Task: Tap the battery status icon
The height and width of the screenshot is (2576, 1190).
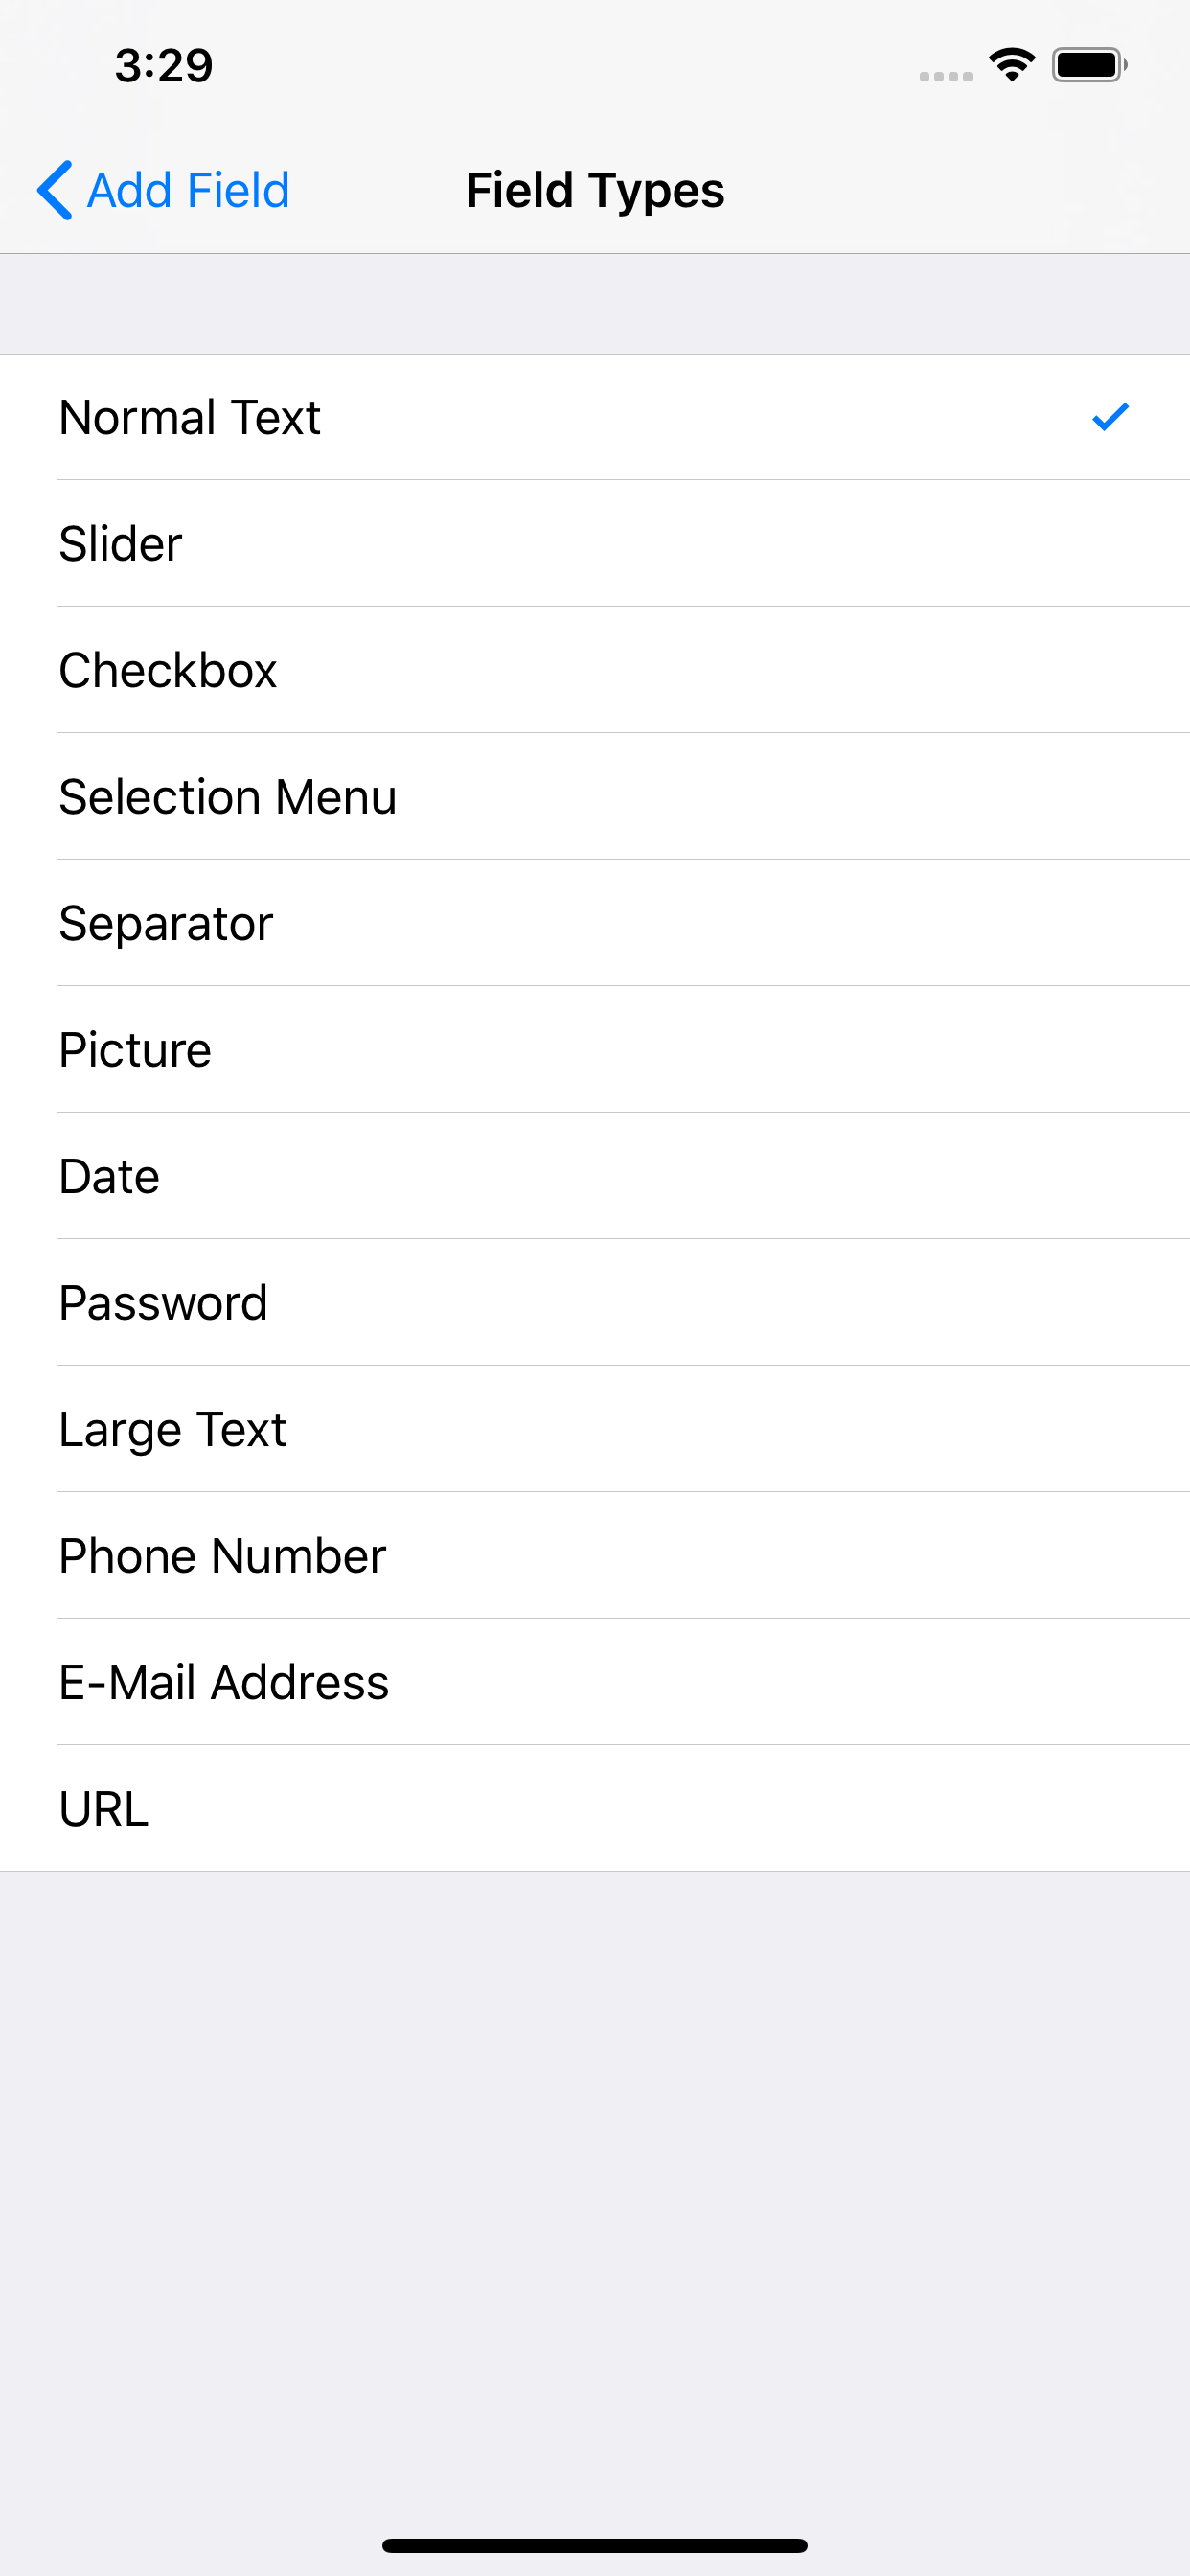Action: 1089,65
